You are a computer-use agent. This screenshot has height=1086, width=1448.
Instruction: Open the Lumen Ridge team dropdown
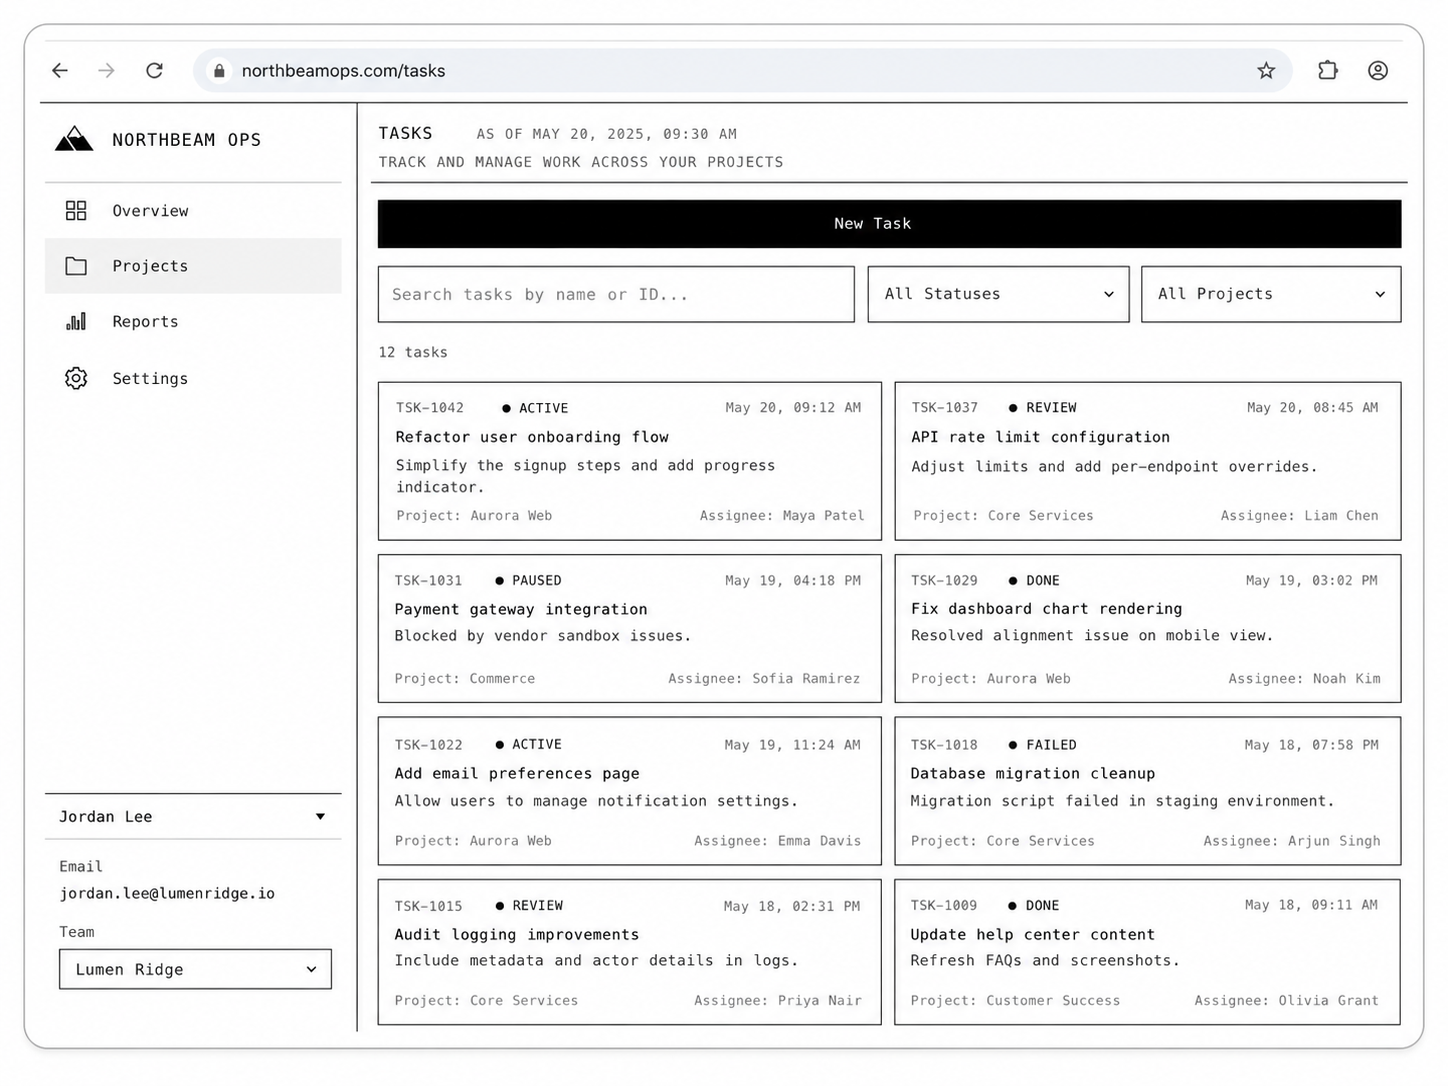[x=195, y=969]
